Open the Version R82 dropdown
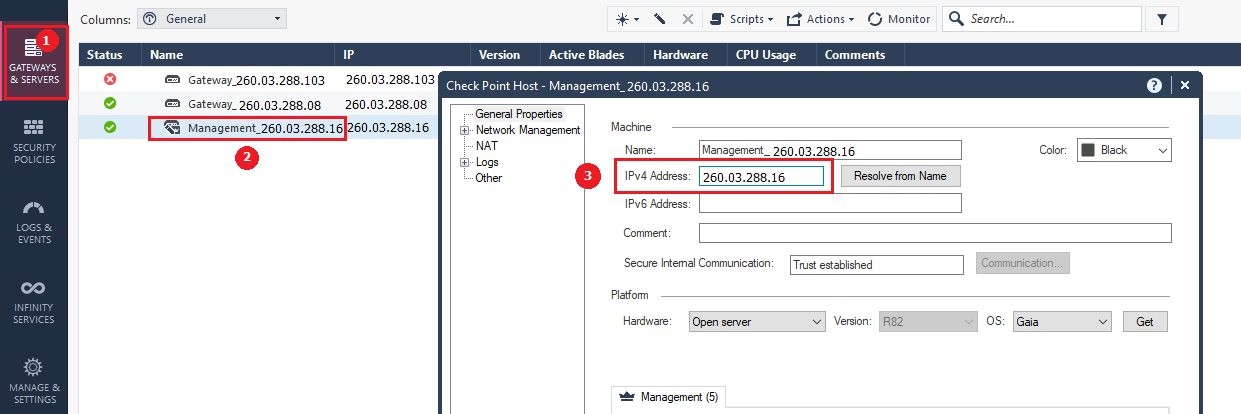Screen dimensions: 1241x414 [927, 322]
